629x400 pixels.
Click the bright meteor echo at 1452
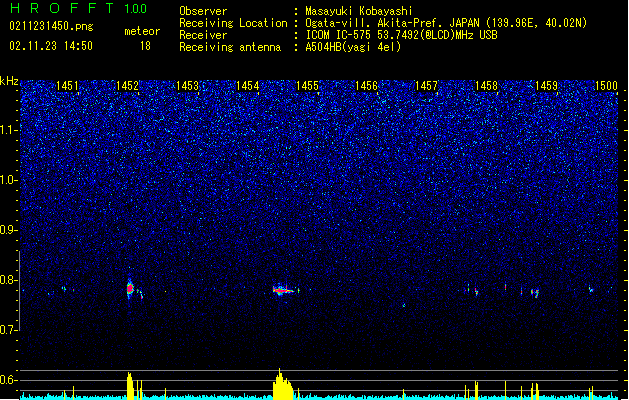tap(130, 288)
